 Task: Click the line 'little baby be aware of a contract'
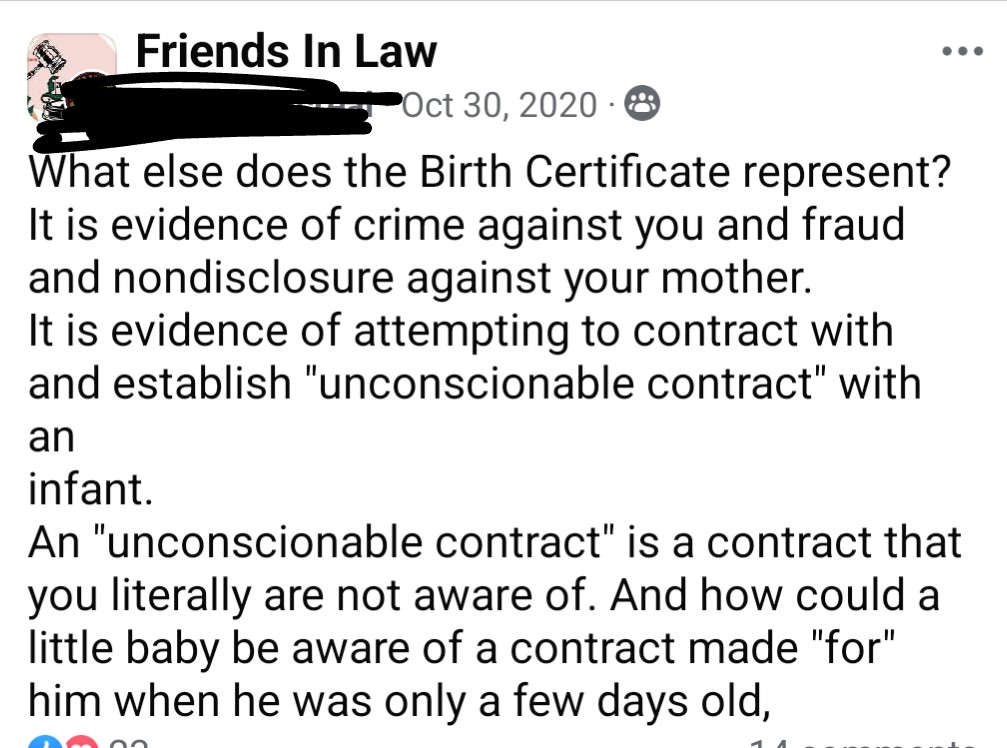click(x=467, y=648)
